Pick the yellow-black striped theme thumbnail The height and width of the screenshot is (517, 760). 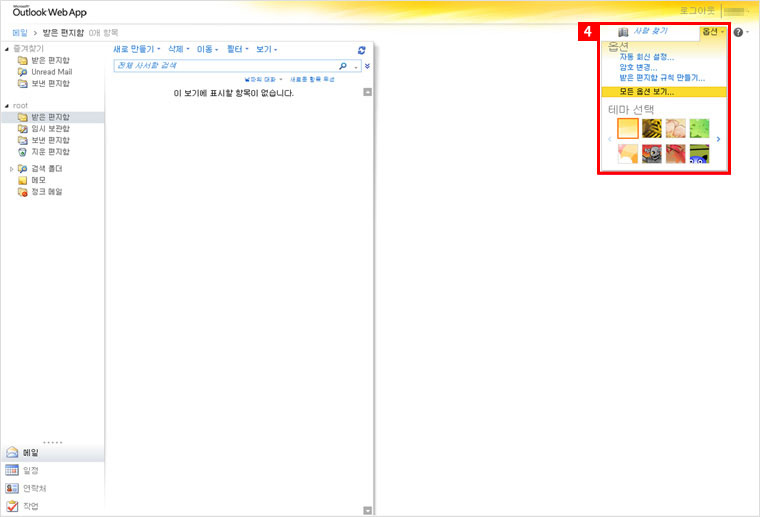tap(652, 128)
